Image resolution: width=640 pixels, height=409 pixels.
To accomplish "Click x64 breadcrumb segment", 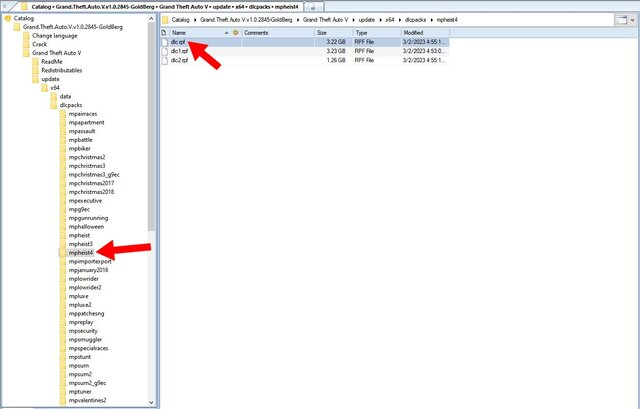I will [x=390, y=20].
